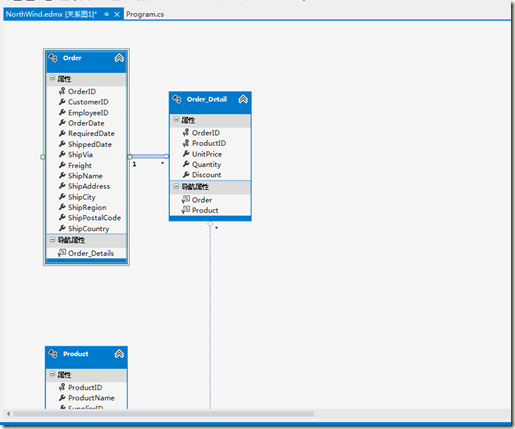Select ShipName property in Order

(85, 176)
